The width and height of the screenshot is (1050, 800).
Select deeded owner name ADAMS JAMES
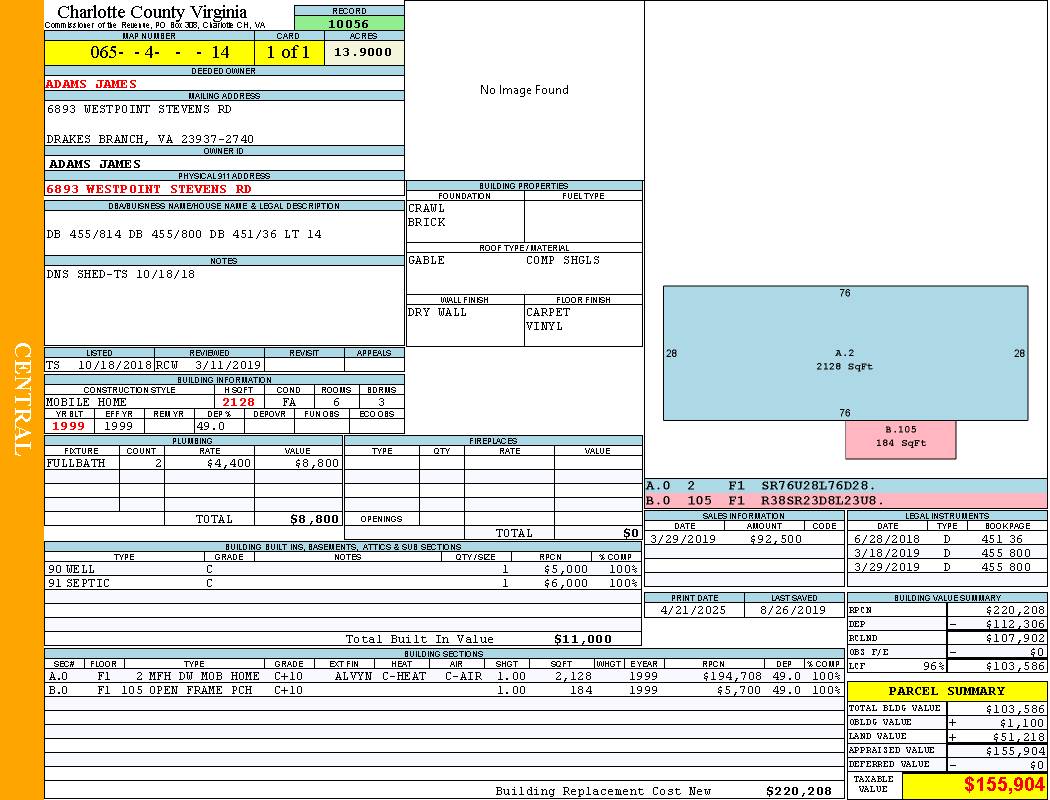pyautogui.click(x=91, y=84)
